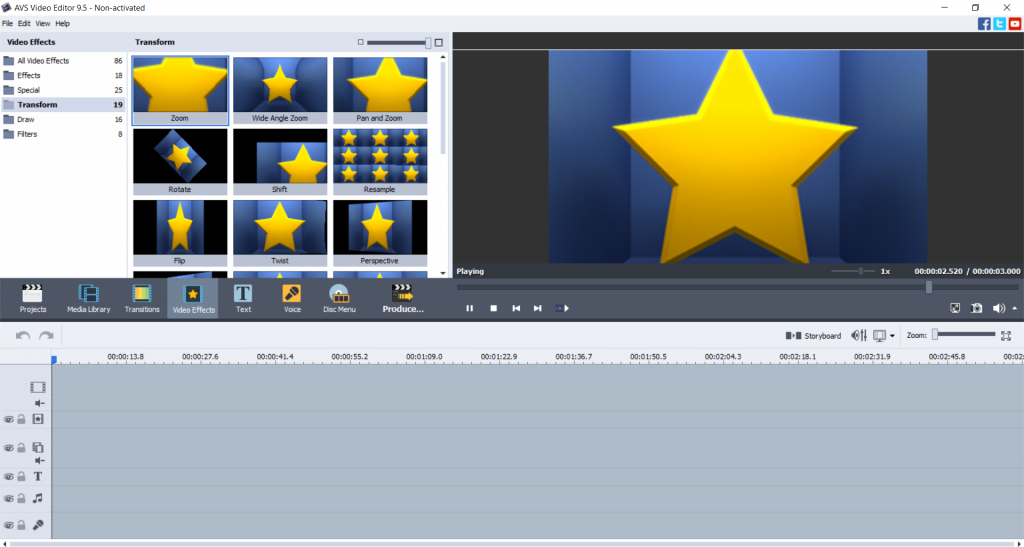Image resolution: width=1024 pixels, height=547 pixels.
Task: Open the Disc Menu panel
Action: pyautogui.click(x=339, y=298)
